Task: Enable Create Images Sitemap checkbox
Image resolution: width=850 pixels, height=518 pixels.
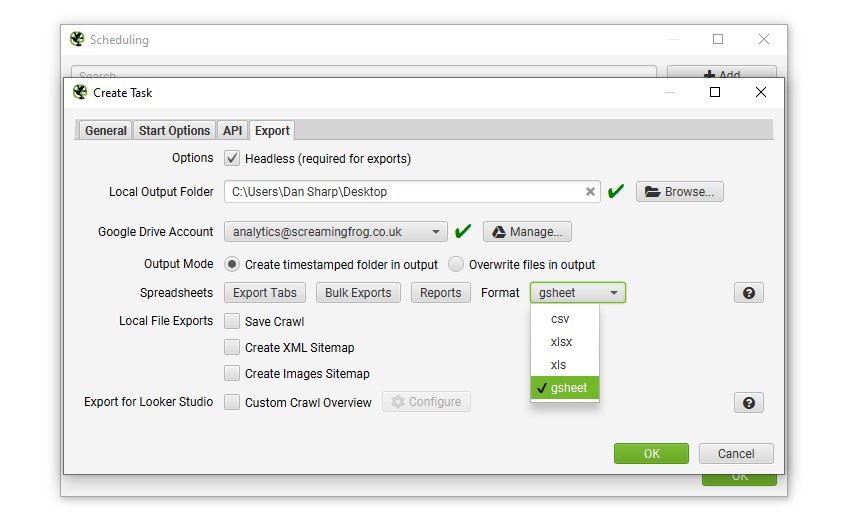Action: pyautogui.click(x=232, y=373)
